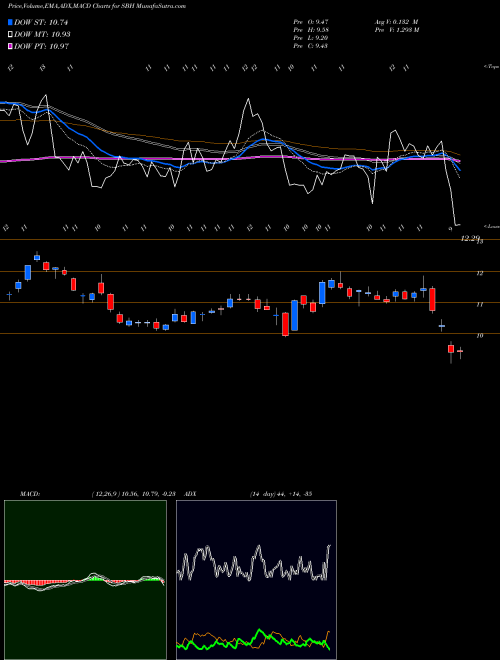The height and width of the screenshot is (660, 500).
Task: Click the 'MACD:' heading label
Action: [30, 494]
